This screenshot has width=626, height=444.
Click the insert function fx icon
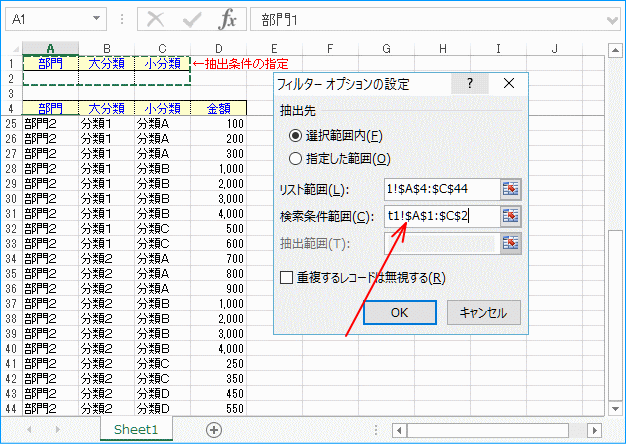pyautogui.click(x=227, y=19)
